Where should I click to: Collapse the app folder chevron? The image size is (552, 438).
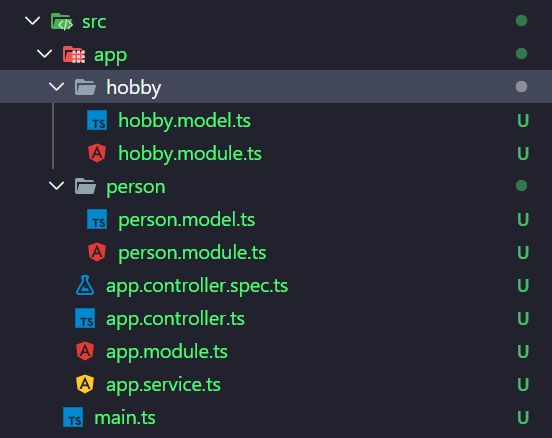(x=45, y=54)
